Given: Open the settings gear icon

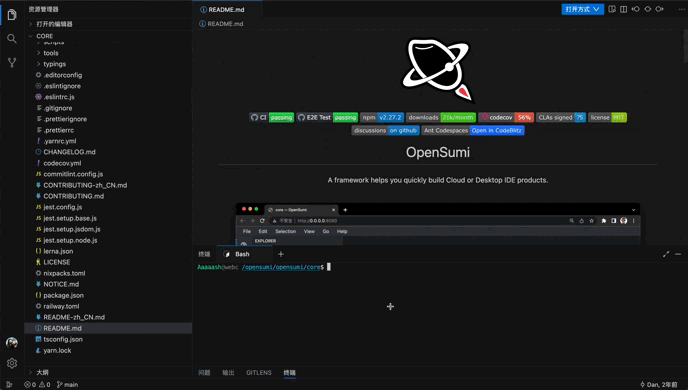Looking at the screenshot, I should 12,363.
